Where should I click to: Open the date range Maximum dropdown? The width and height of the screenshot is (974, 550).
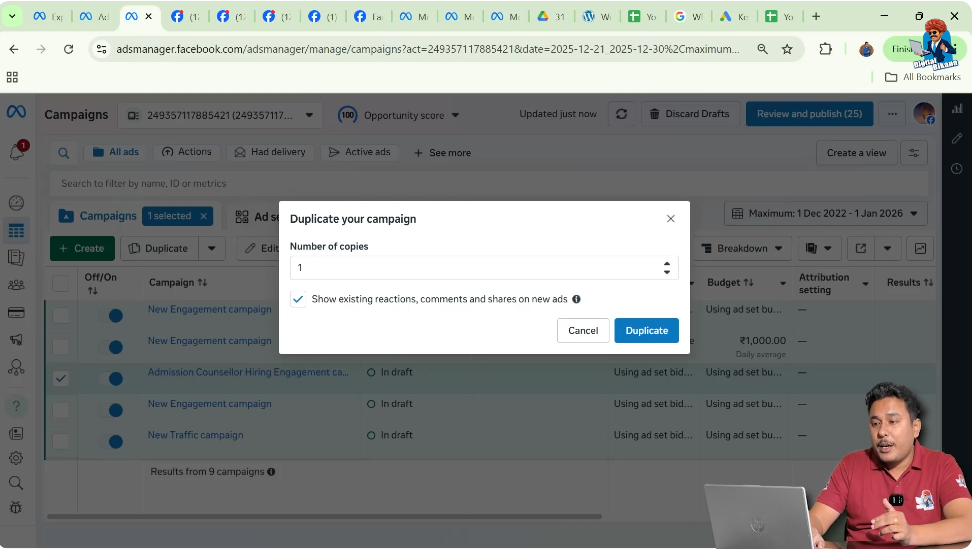pyautogui.click(x=826, y=214)
